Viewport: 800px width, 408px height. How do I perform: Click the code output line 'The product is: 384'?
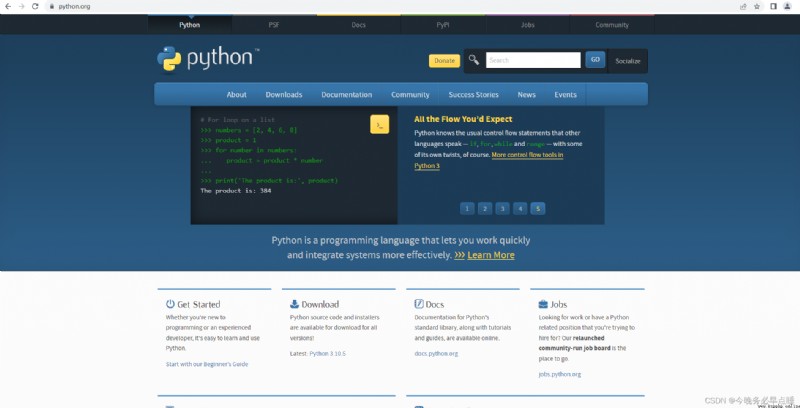click(236, 191)
